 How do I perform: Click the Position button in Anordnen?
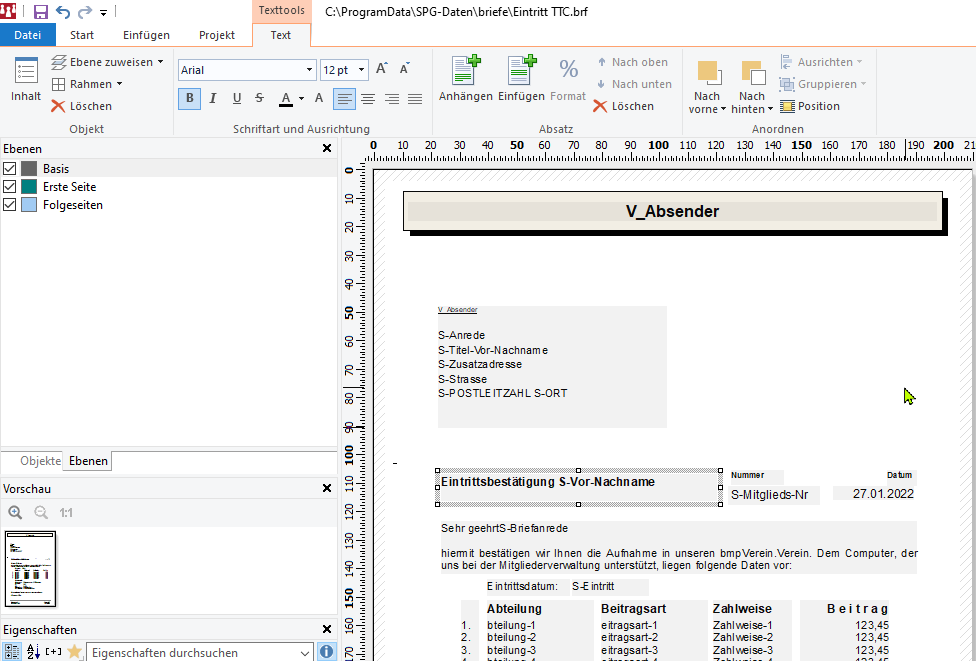(810, 106)
